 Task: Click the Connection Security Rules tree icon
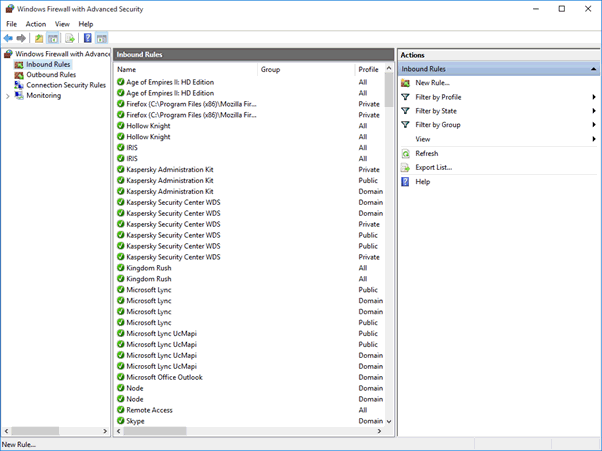(x=19, y=85)
